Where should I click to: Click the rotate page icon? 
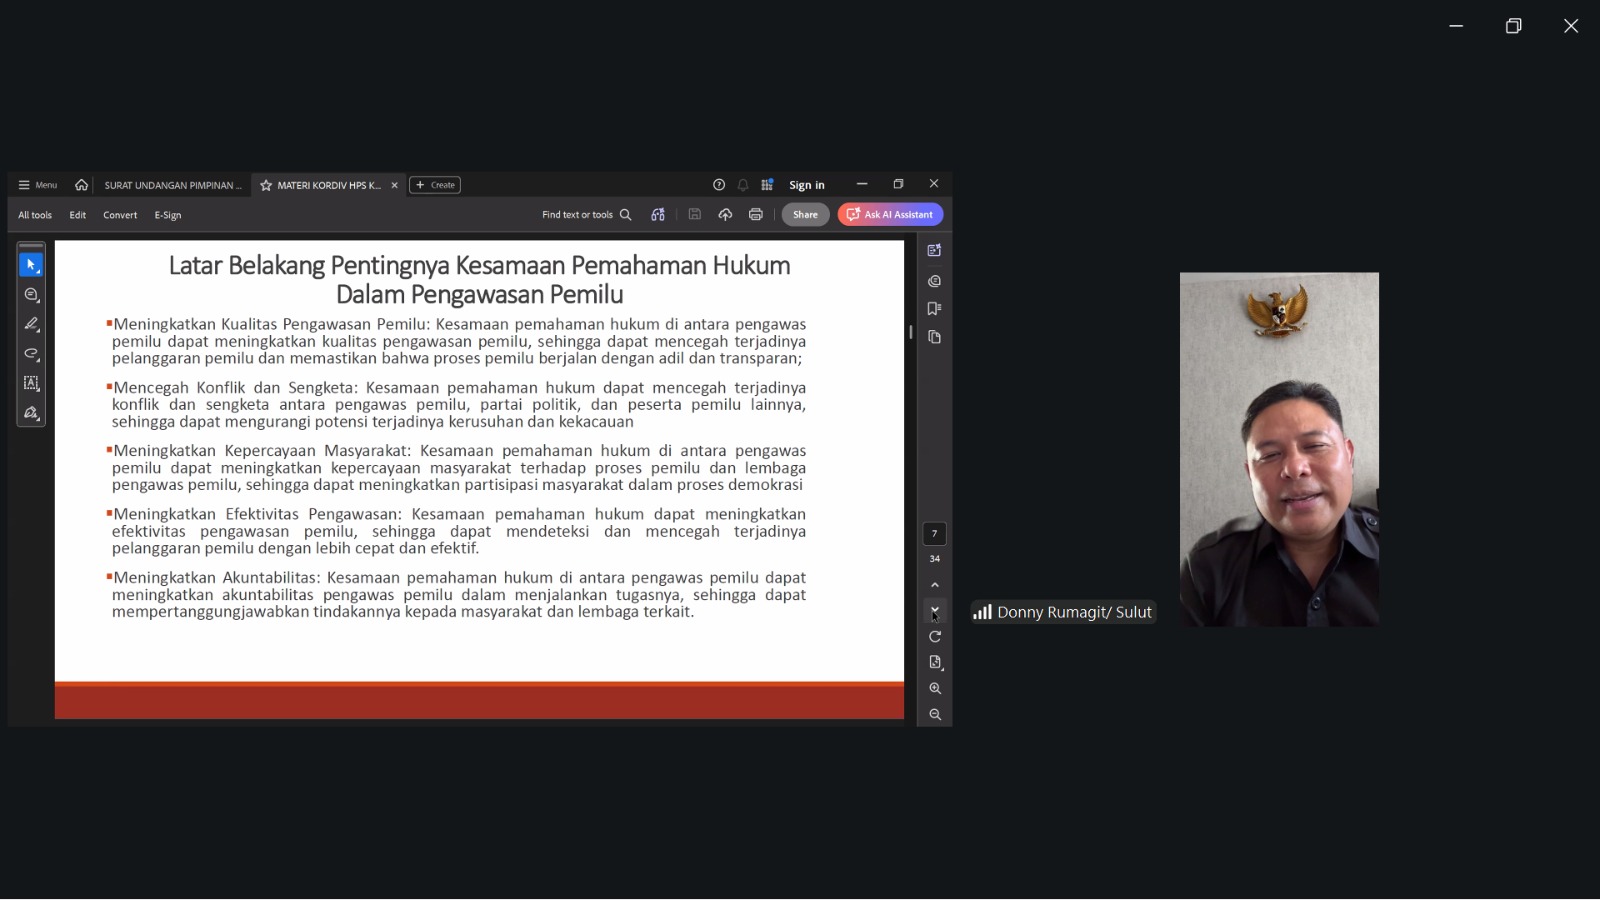935,637
